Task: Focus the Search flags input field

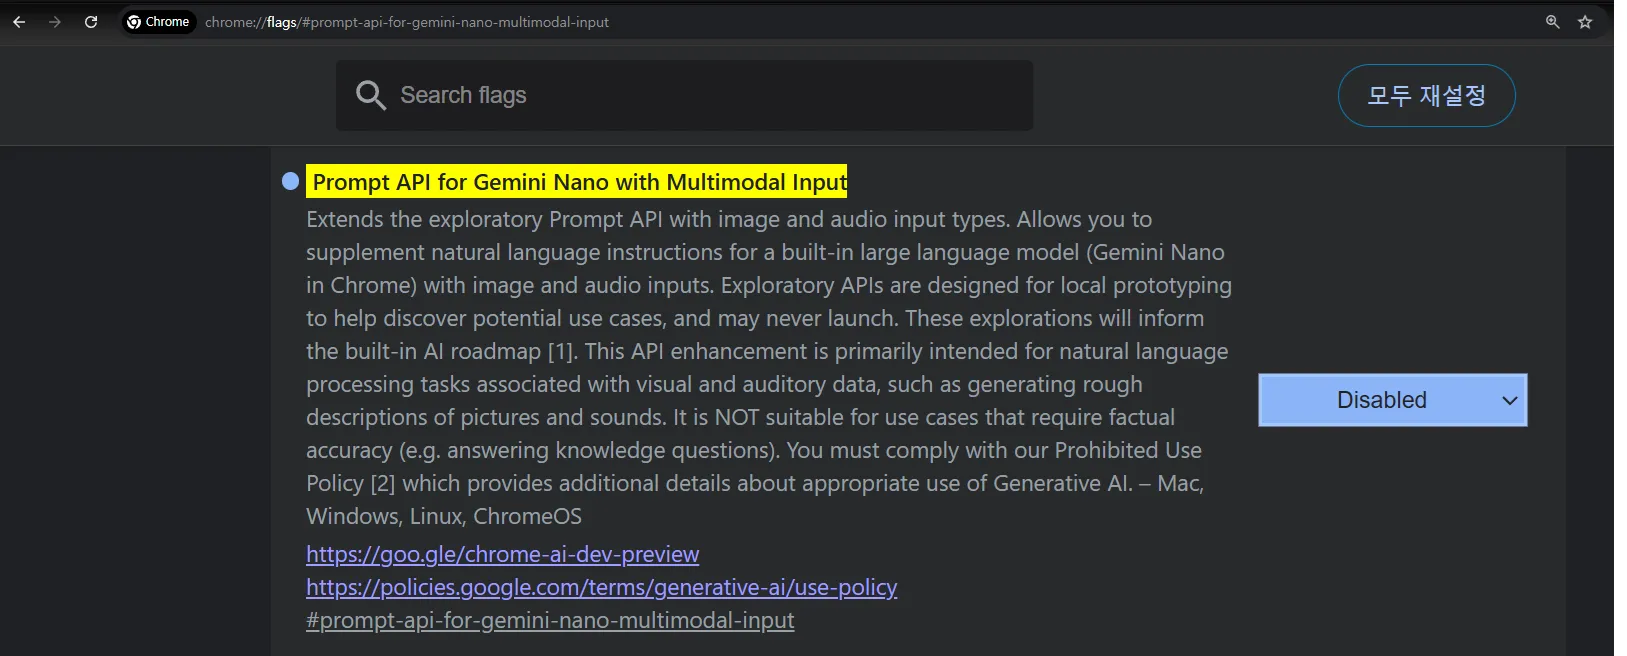Action: [x=684, y=95]
